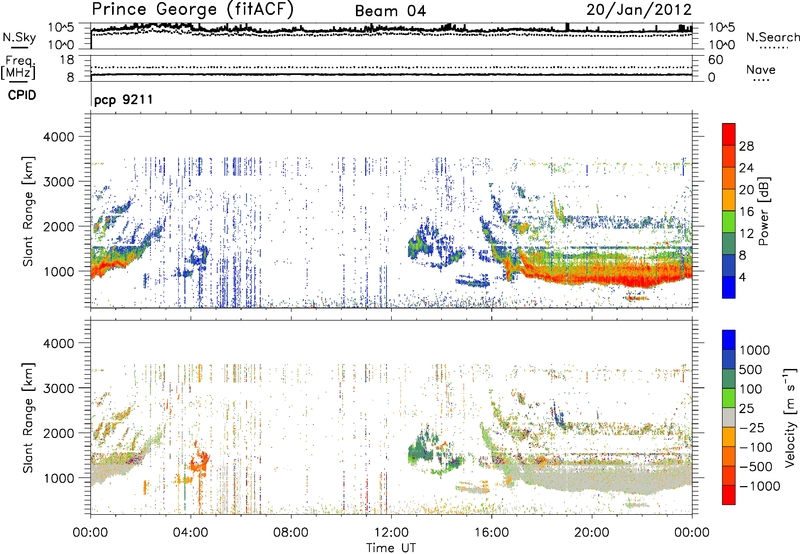Viewport: 800px width, 554px height.
Task: Click the '-25' Velocity scale value
Action: point(752,428)
